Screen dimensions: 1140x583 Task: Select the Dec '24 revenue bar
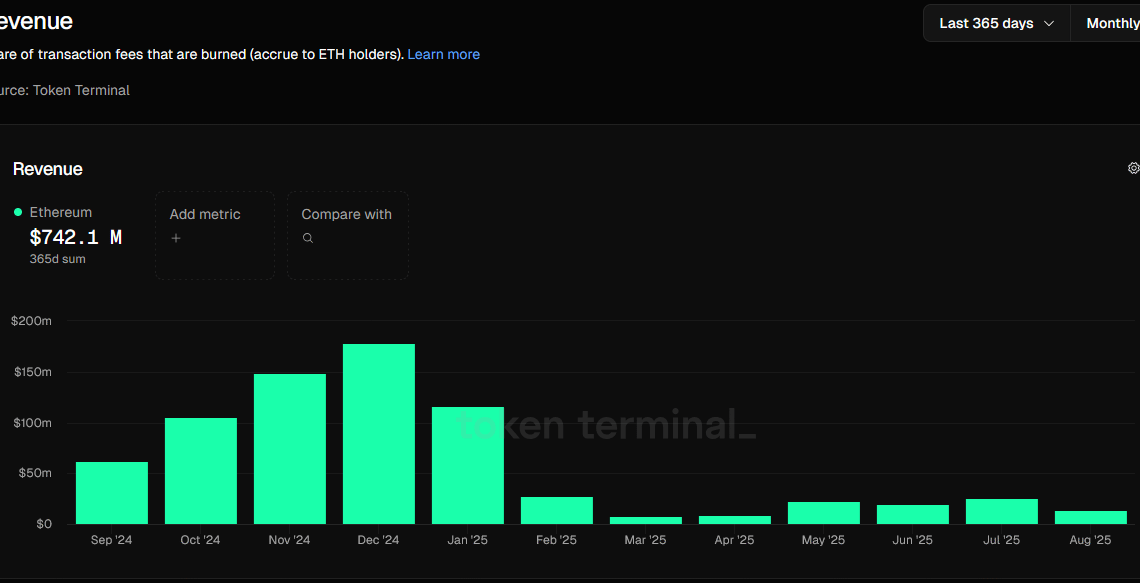(379, 434)
